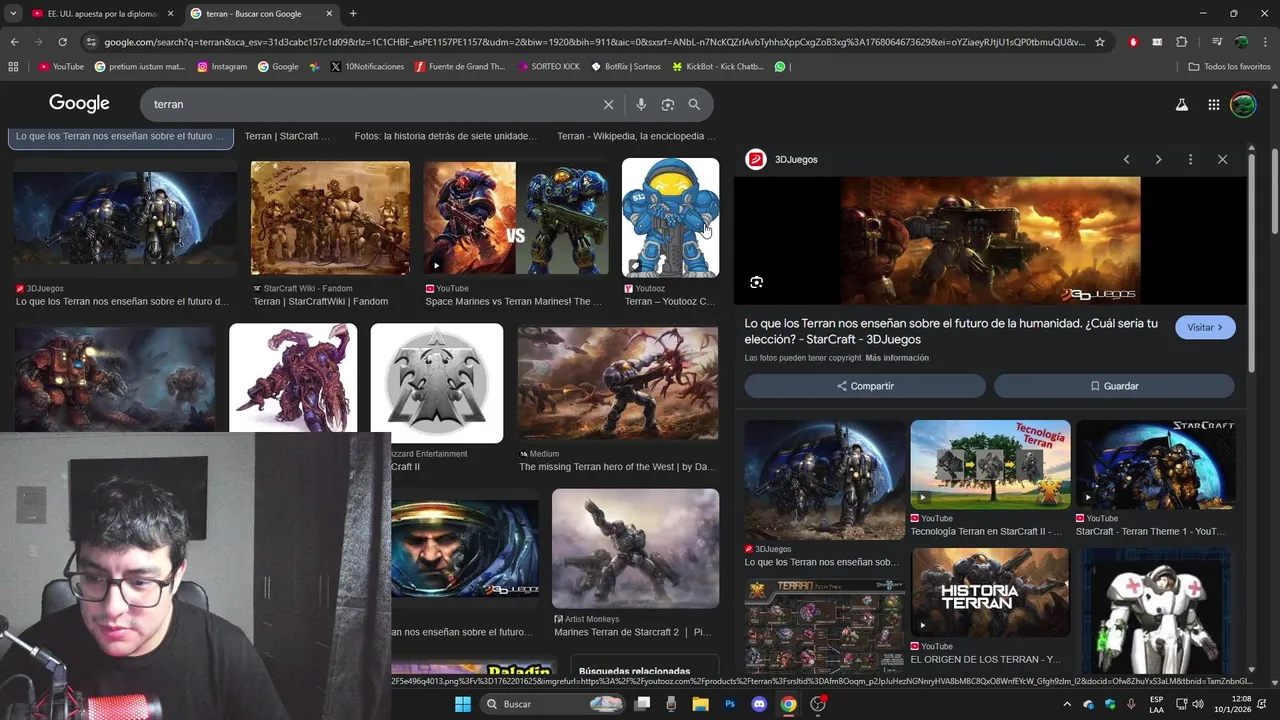The height and width of the screenshot is (720, 1280).
Task: Close the EE. UU. apuesta tab
Action: click(170, 13)
